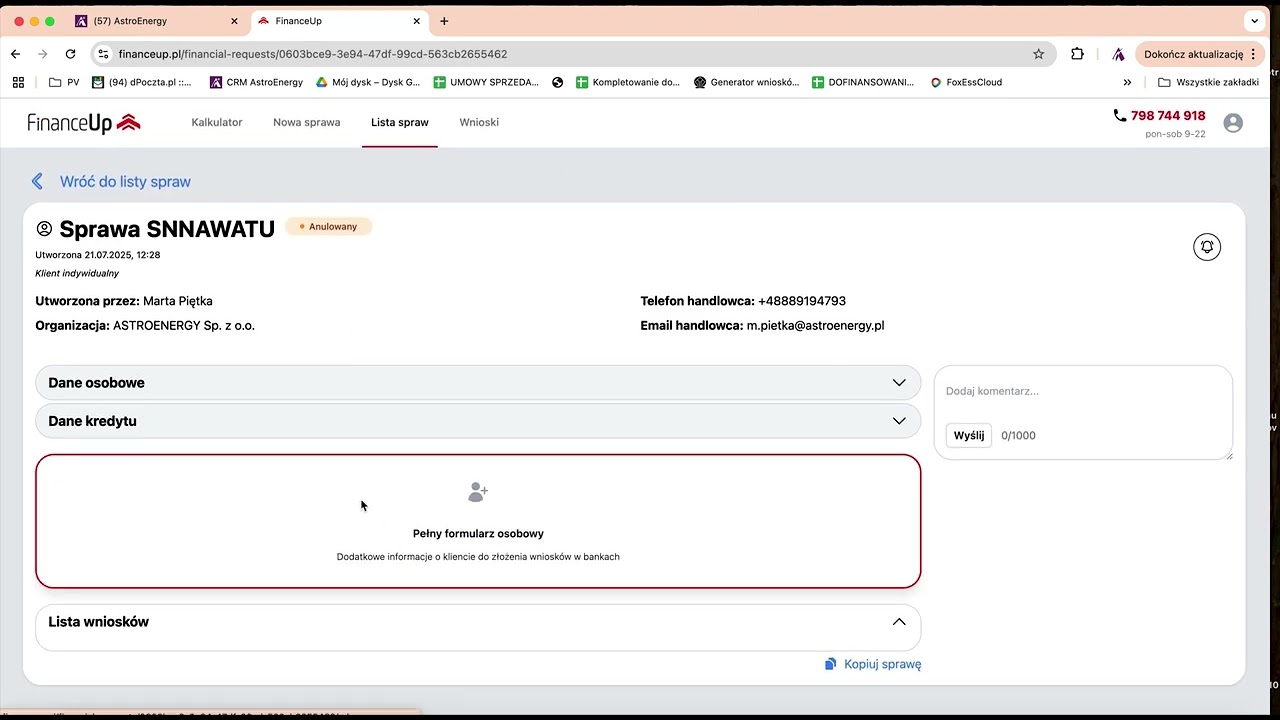Viewport: 1280px width, 720px height.
Task: Open the CRM AstroEnergy bookmark
Action: point(256,82)
